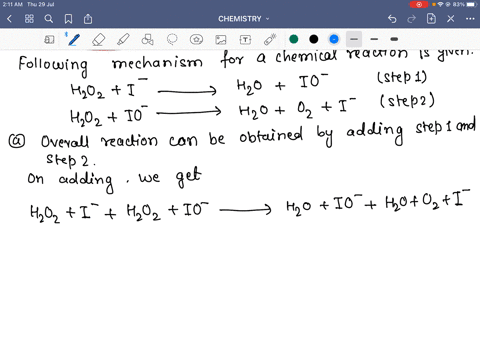Choose the green pen color
The image size is (480, 360).
pos(294,39)
